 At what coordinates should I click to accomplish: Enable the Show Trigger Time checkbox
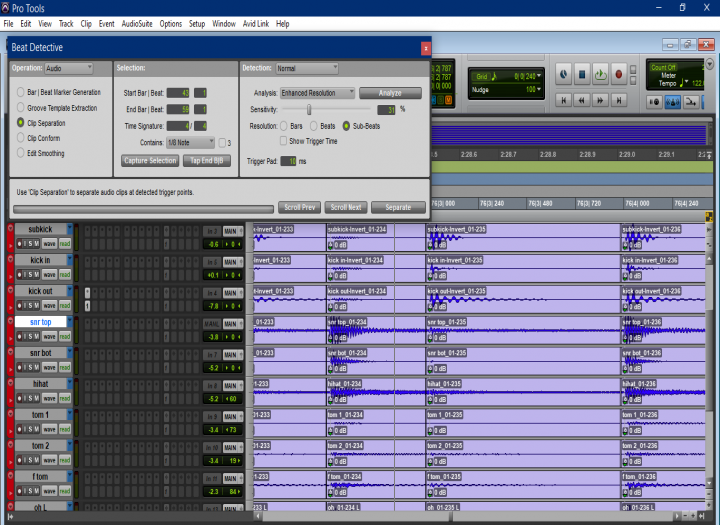[x=283, y=141]
